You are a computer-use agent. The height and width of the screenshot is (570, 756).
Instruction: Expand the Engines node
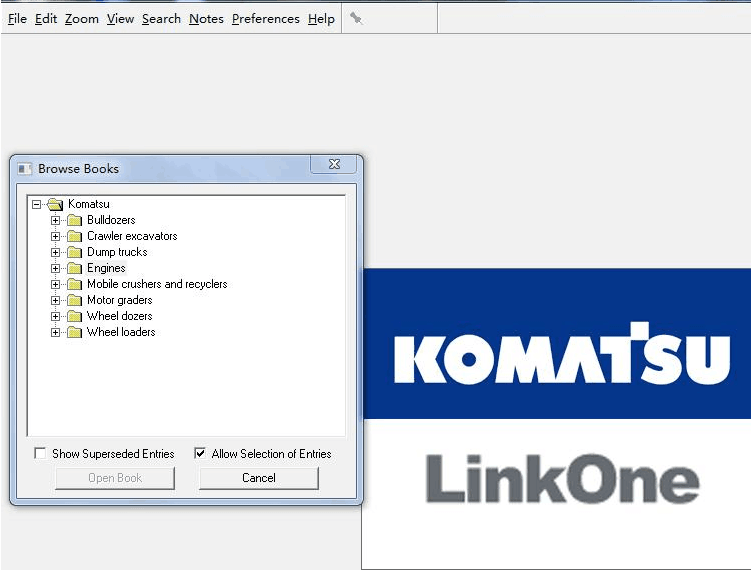55,268
